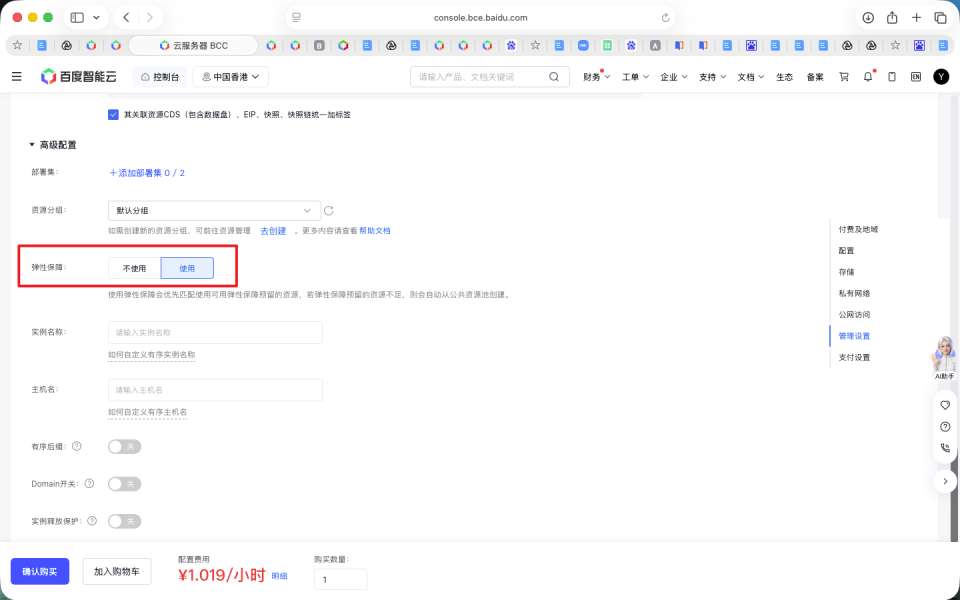The height and width of the screenshot is (600, 960).
Task: Click the phone contact icon
Action: [x=945, y=448]
